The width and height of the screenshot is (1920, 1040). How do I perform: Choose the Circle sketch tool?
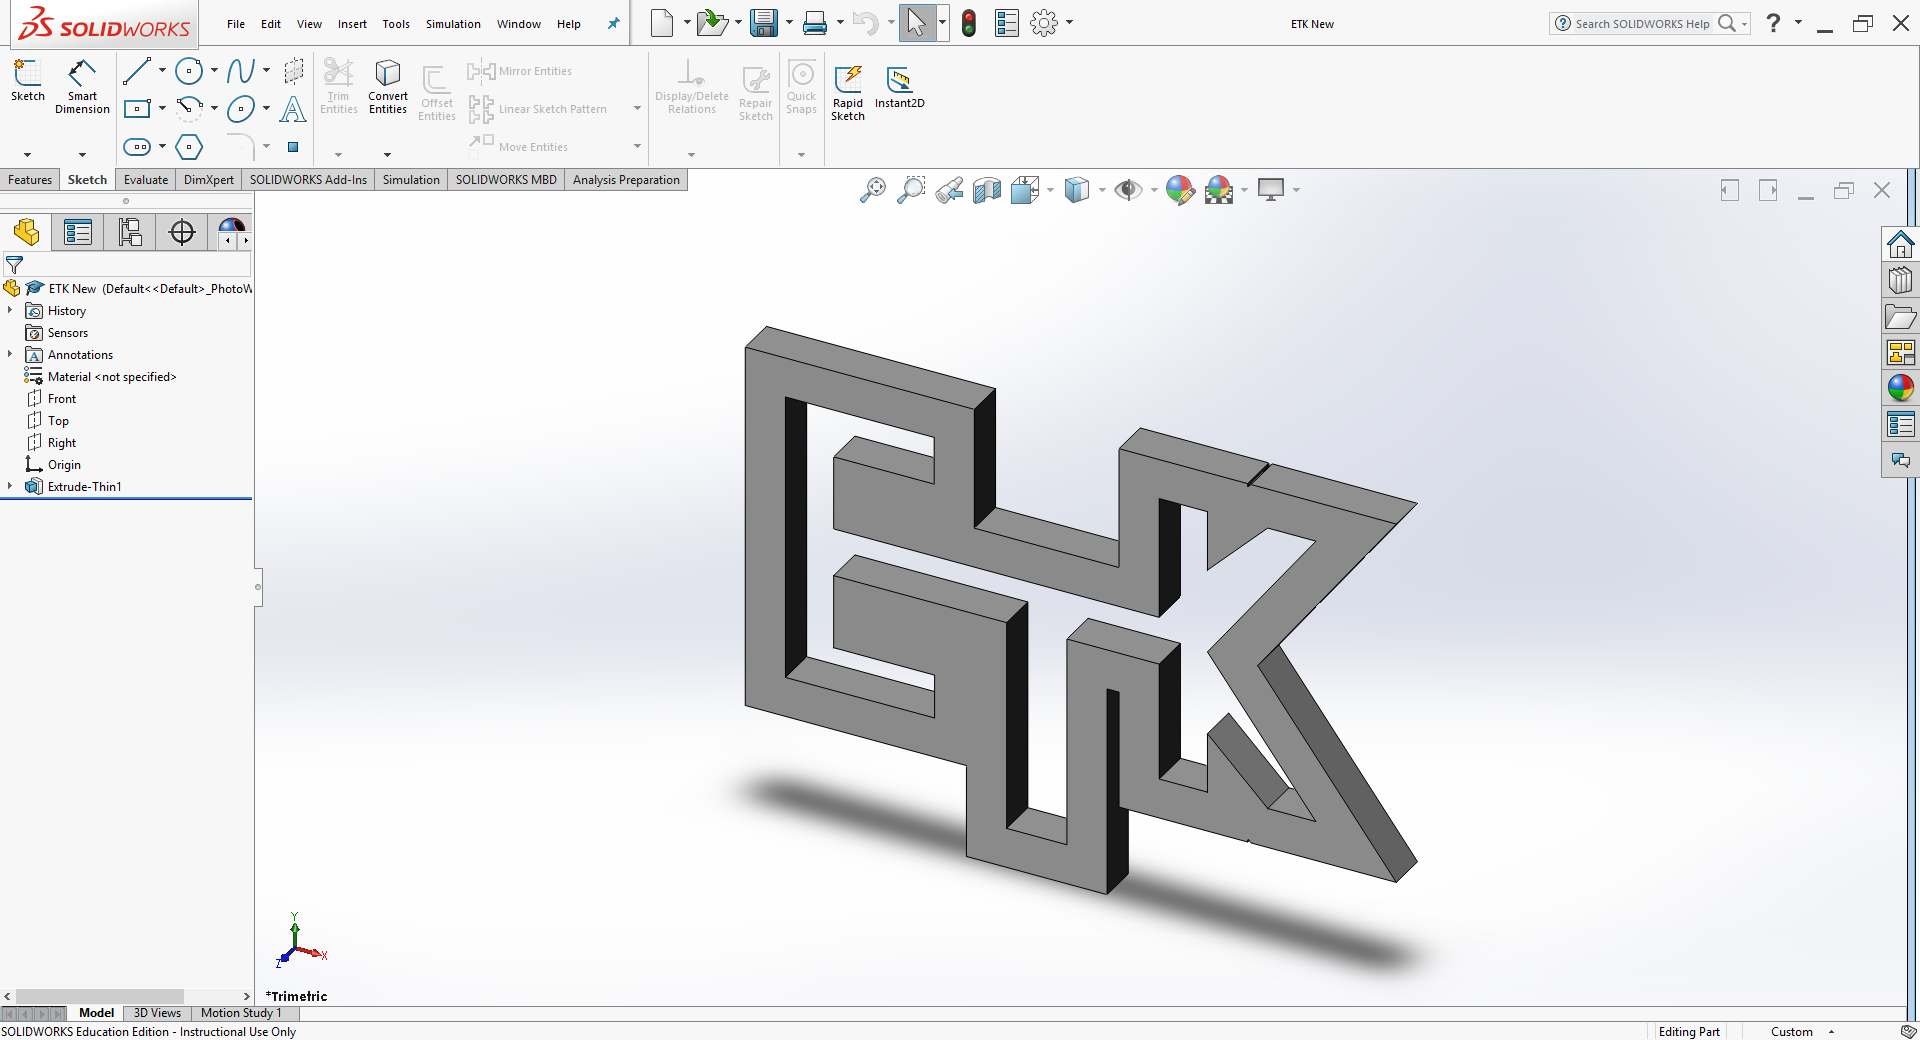tap(189, 71)
